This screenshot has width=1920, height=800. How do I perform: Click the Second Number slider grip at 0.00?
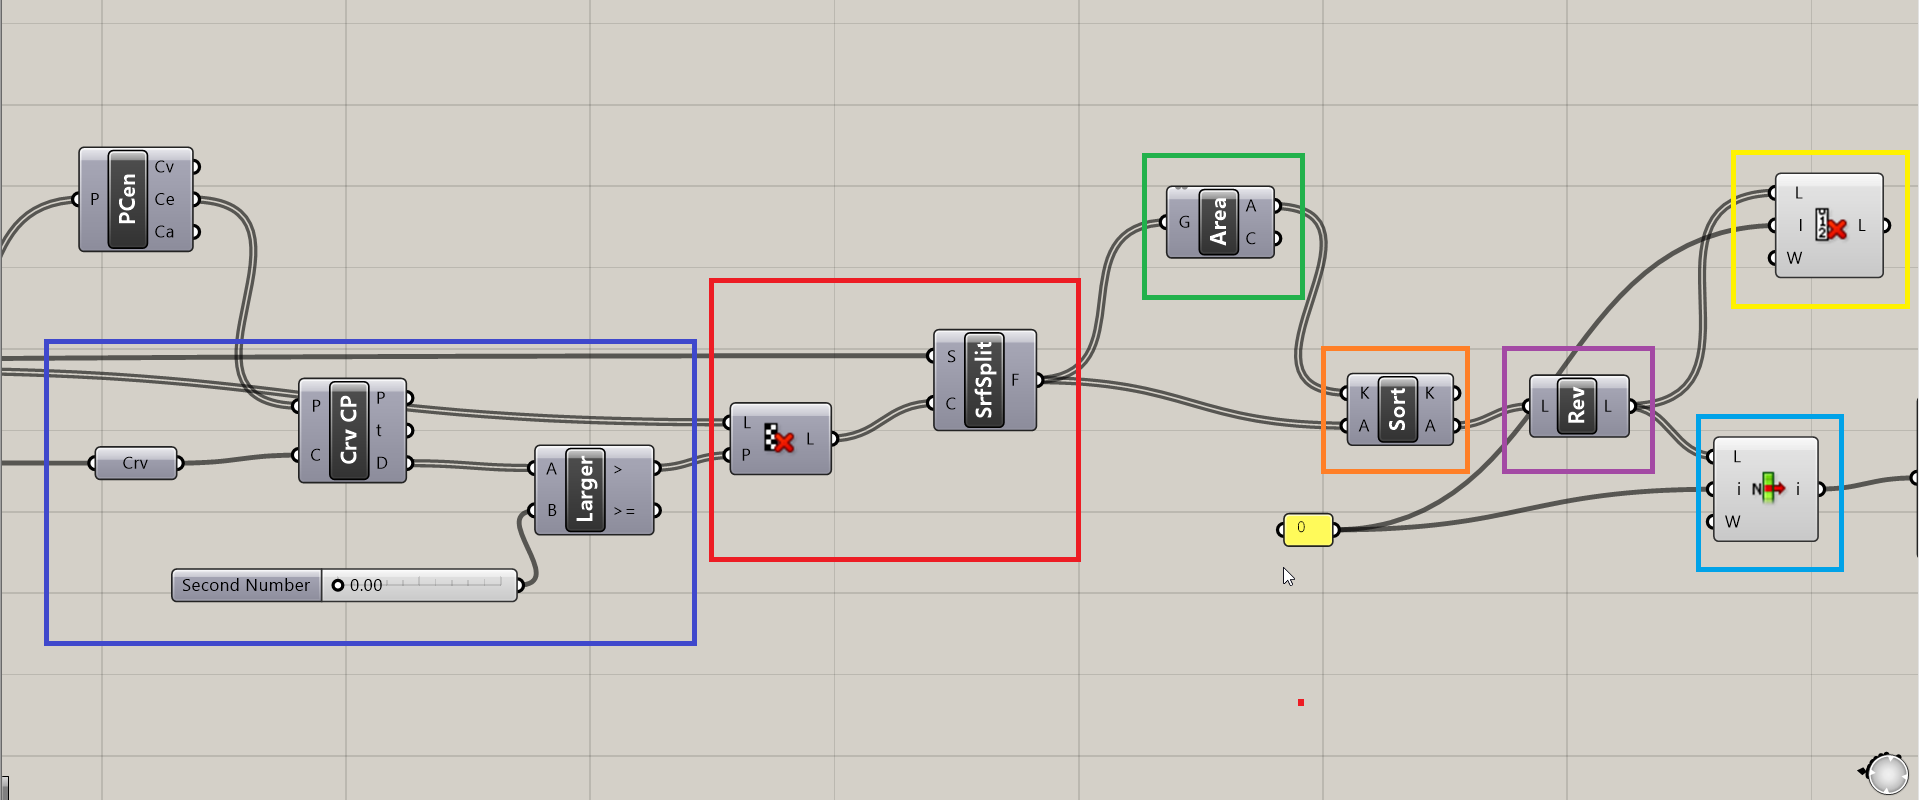click(x=338, y=585)
